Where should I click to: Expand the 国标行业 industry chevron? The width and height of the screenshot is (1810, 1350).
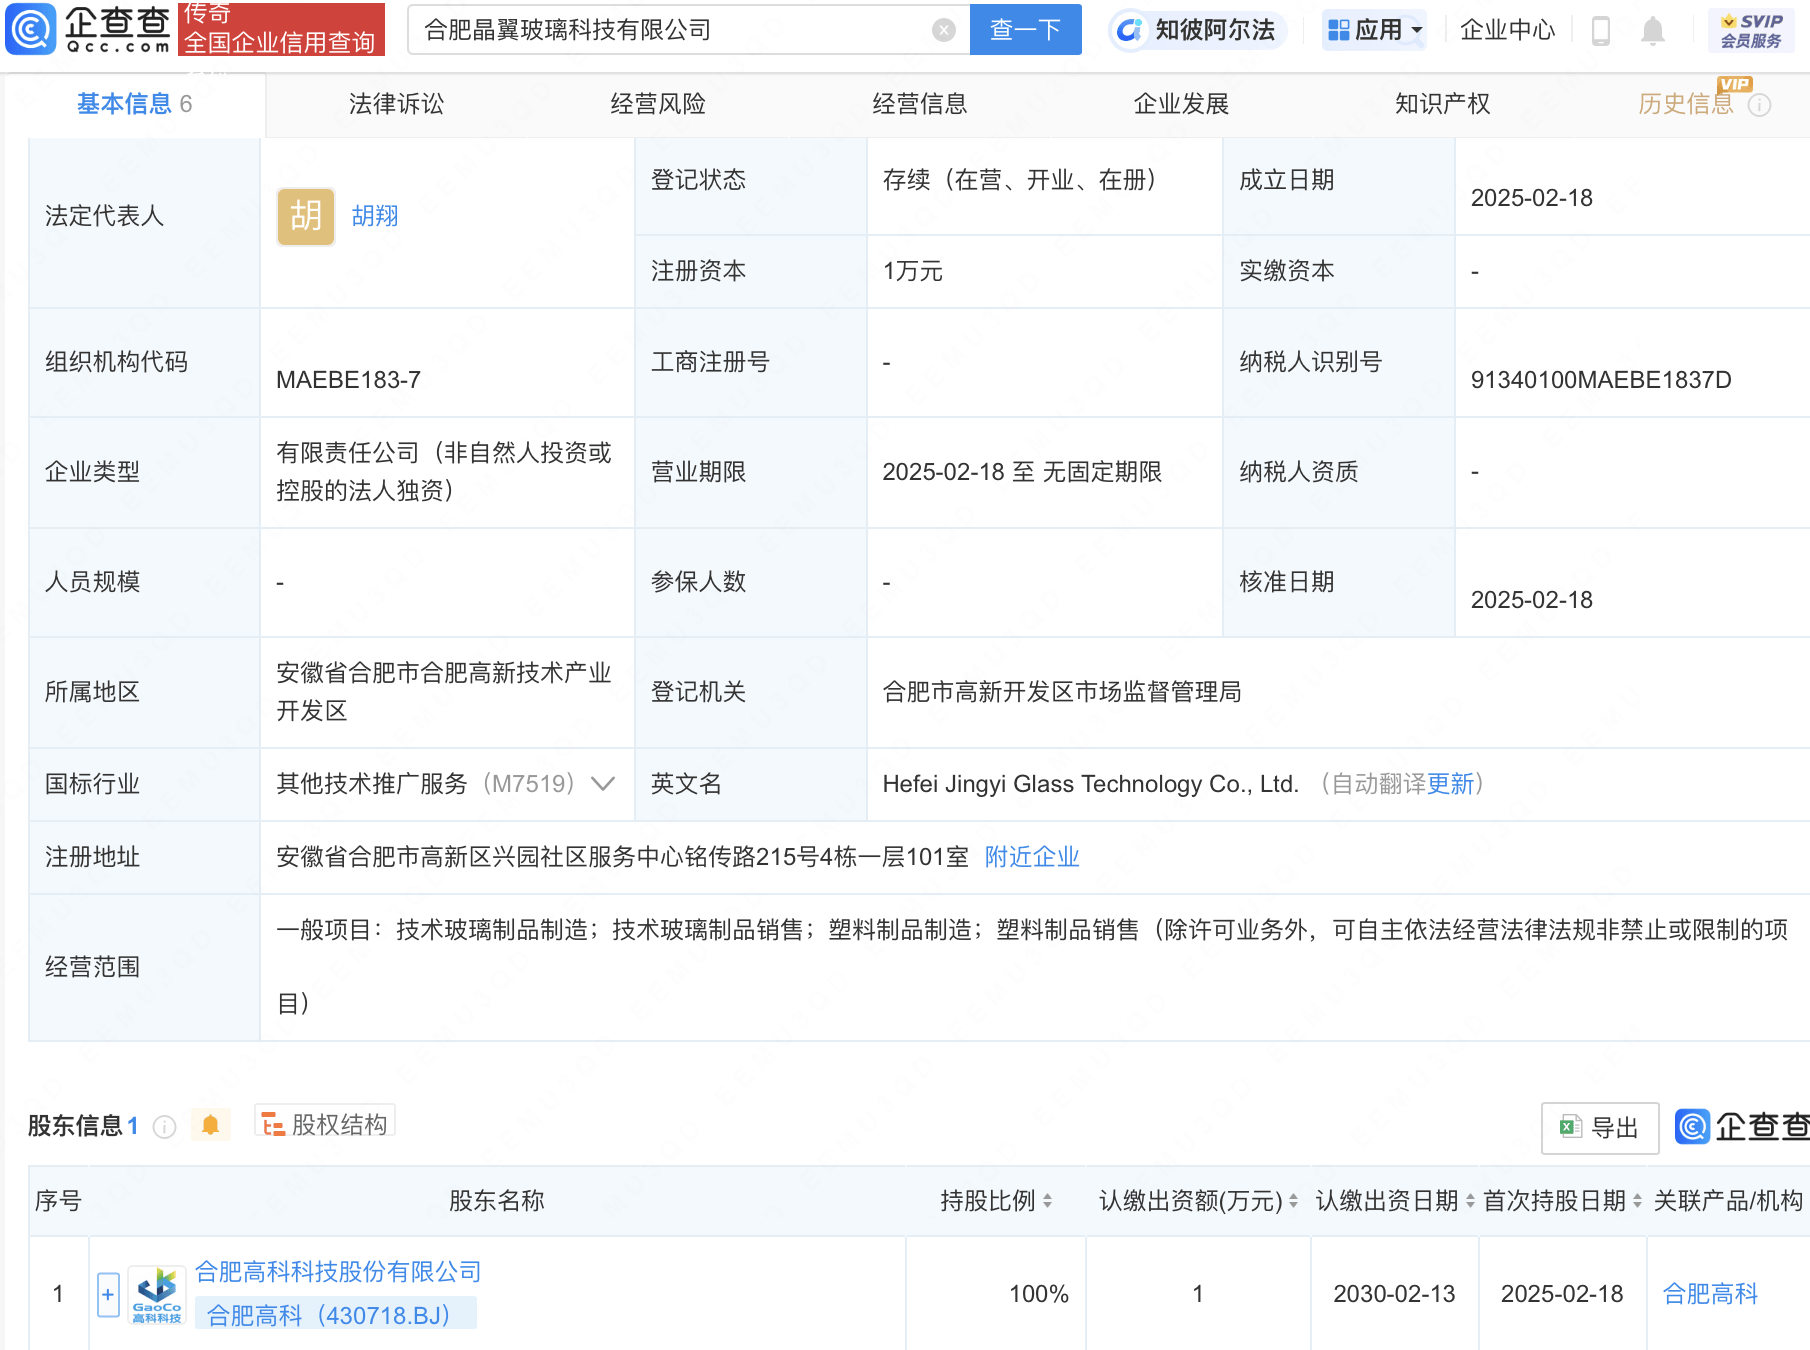point(601,784)
